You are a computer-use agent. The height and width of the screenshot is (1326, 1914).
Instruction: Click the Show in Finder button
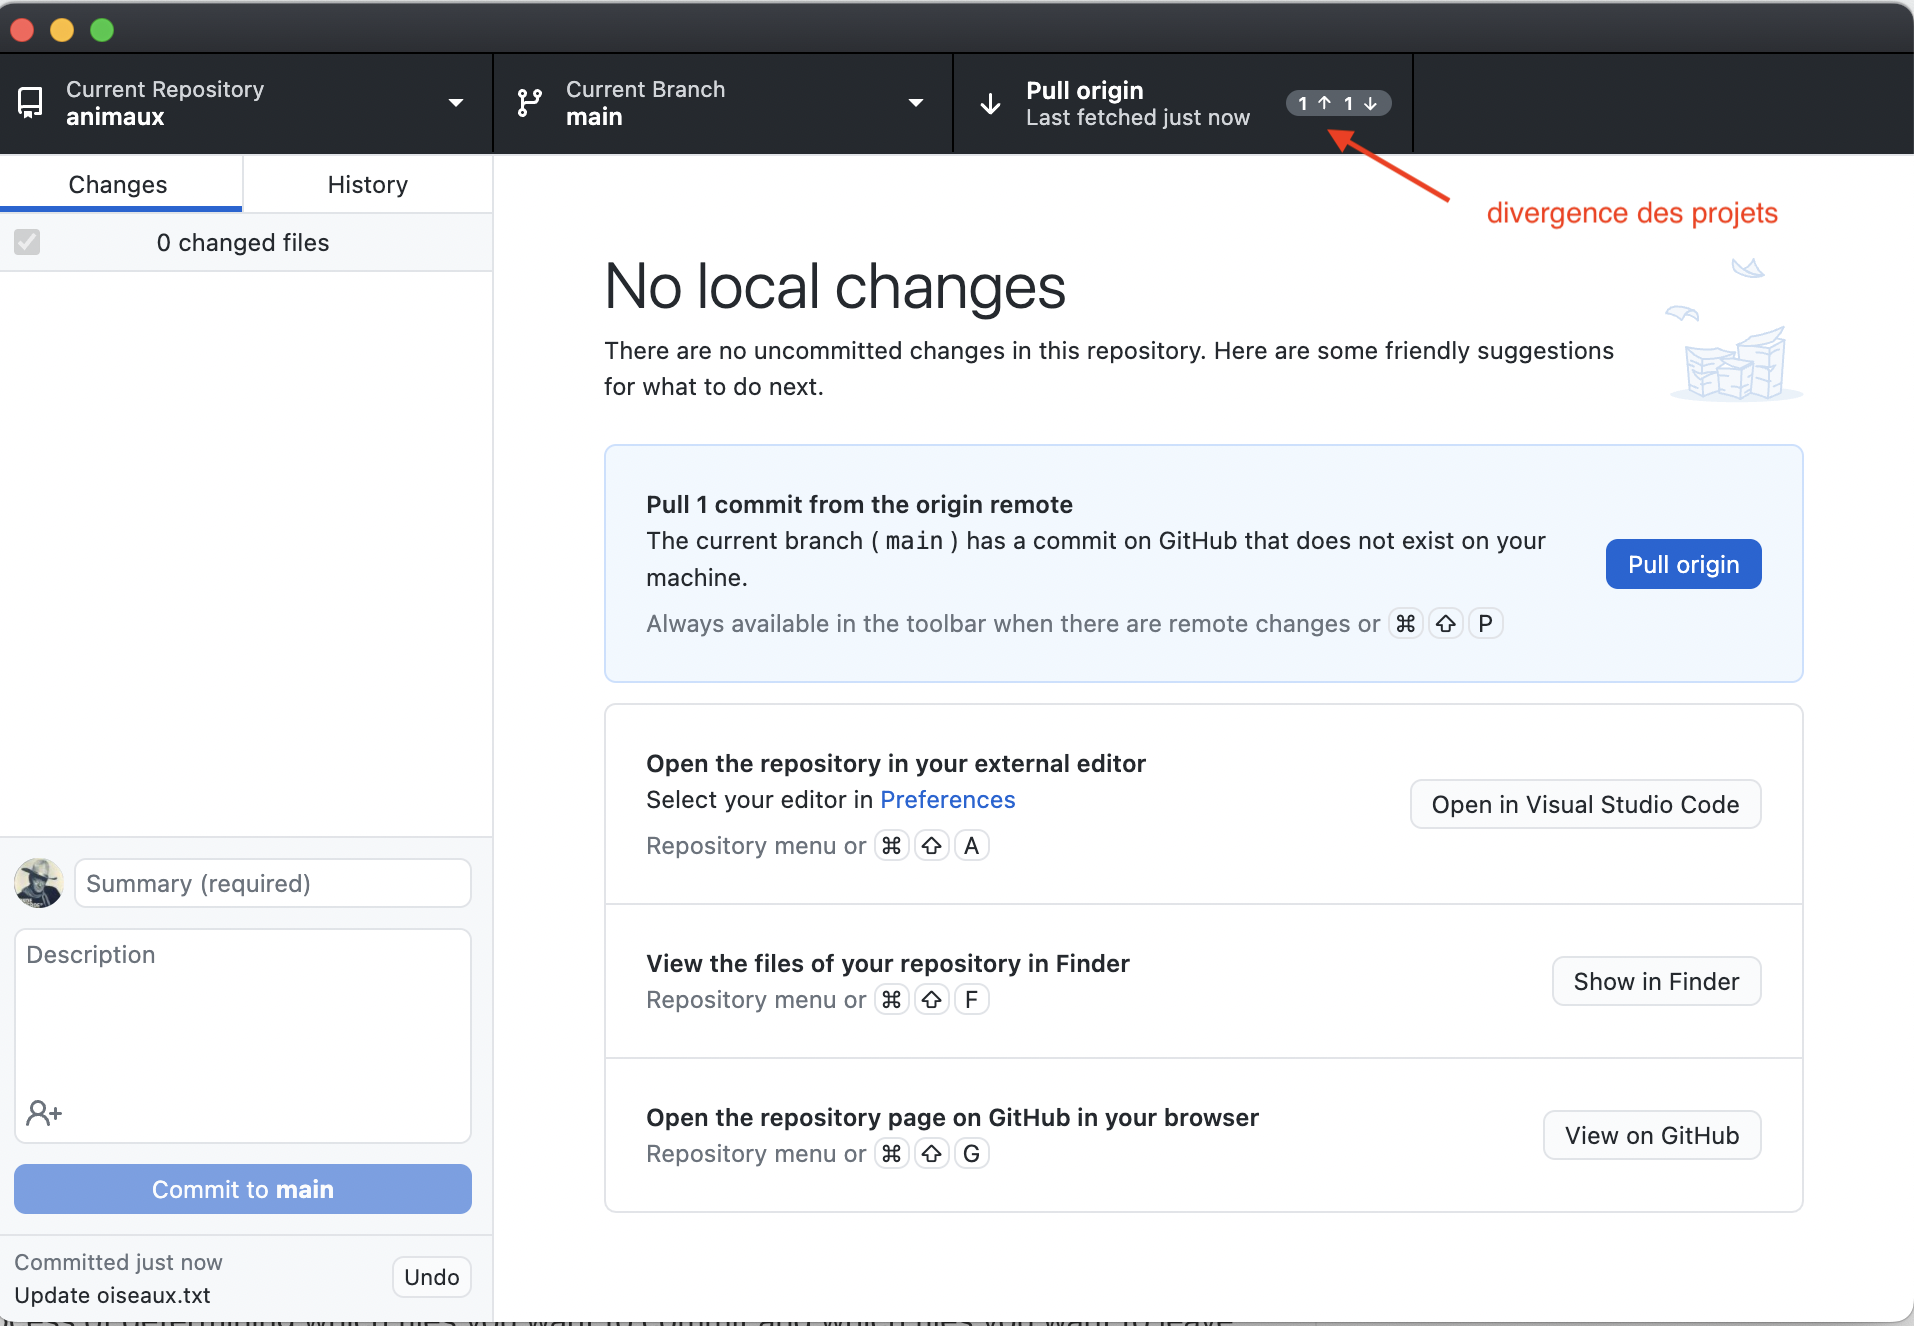coord(1656,982)
